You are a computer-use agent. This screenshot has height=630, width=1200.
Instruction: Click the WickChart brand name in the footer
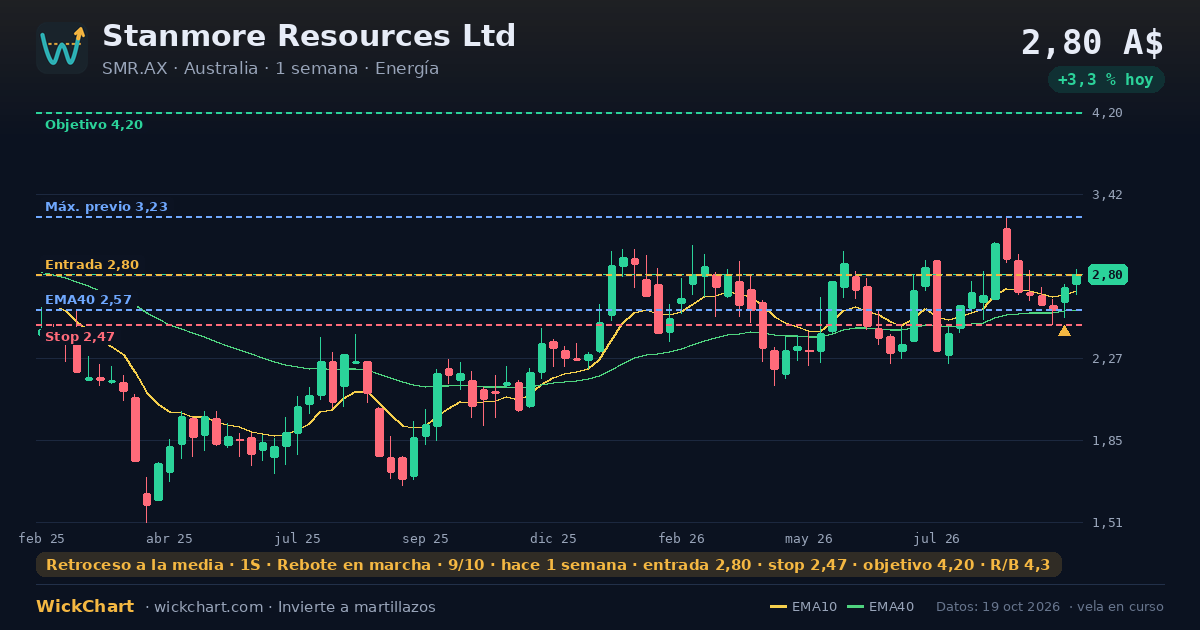(85, 607)
